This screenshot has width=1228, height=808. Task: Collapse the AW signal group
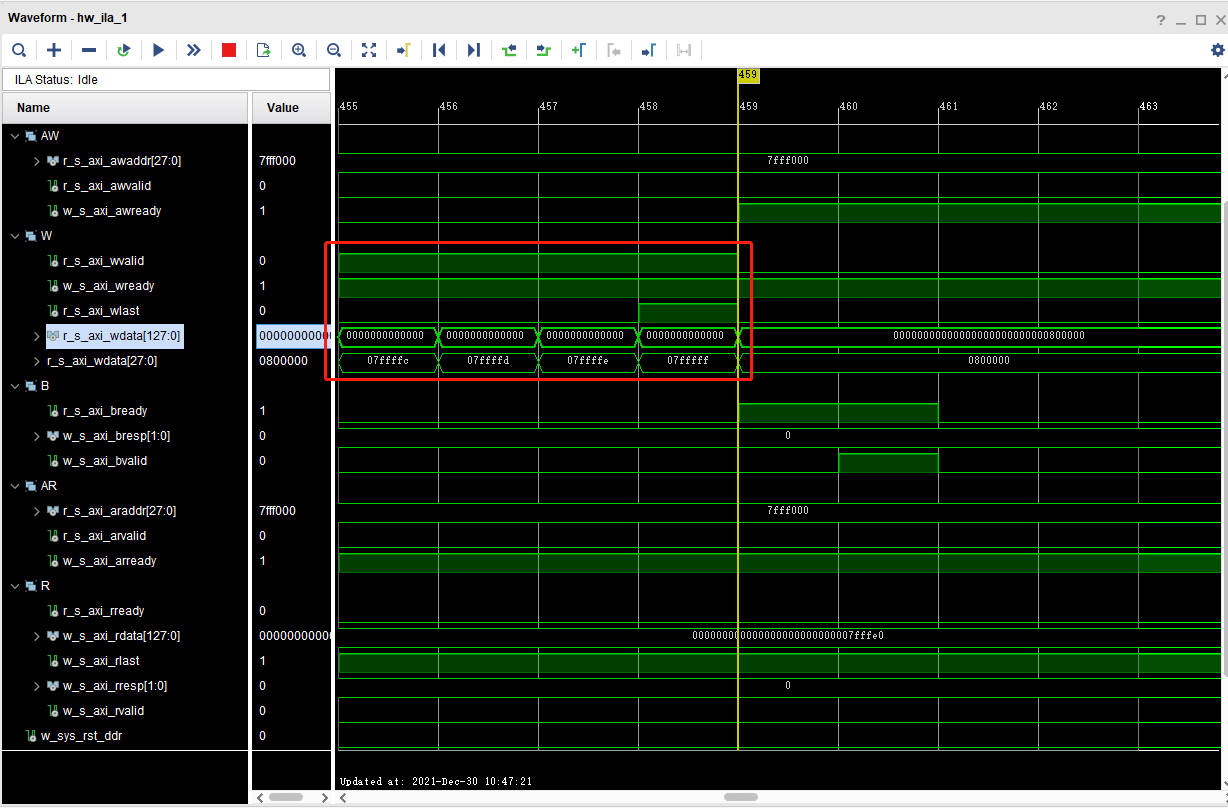pyautogui.click(x=14, y=135)
